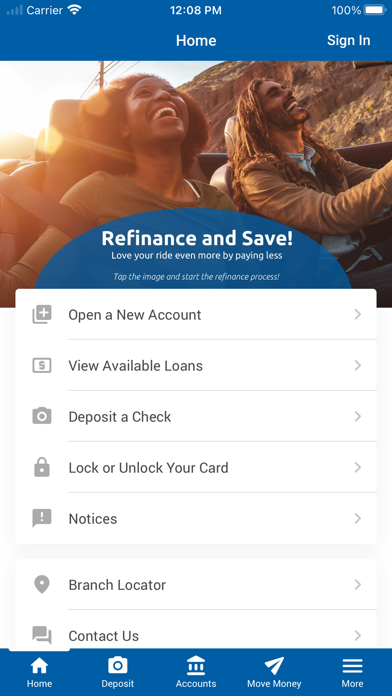Tap the Notices alert bubble icon
392x696 pixels.
click(42, 518)
